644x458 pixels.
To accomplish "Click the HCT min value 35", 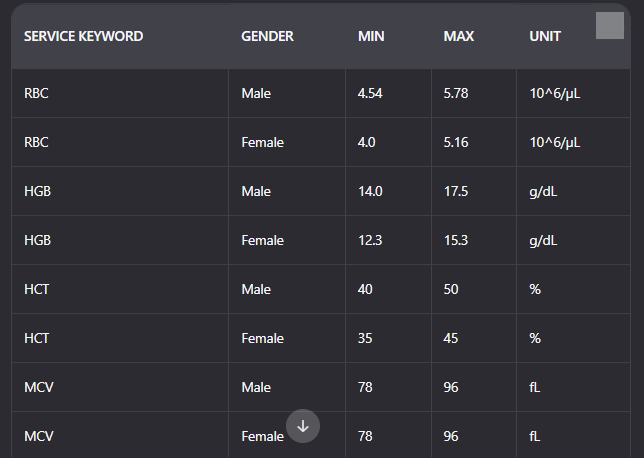I will [365, 338].
